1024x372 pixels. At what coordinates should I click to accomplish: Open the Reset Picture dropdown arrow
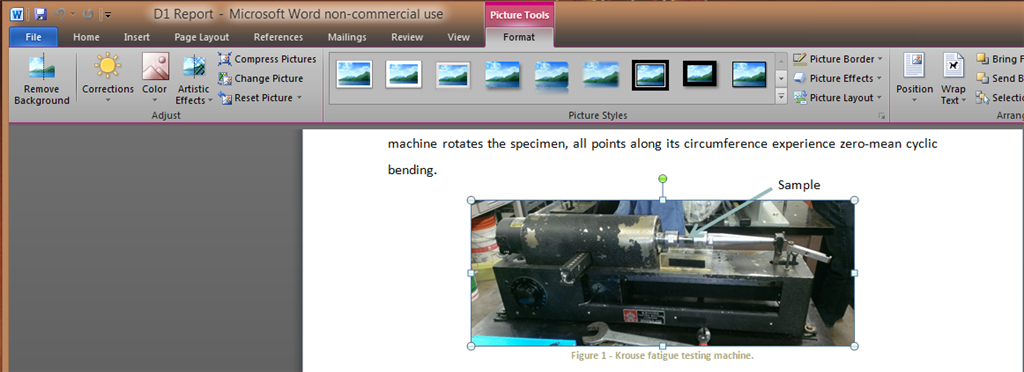(x=299, y=98)
